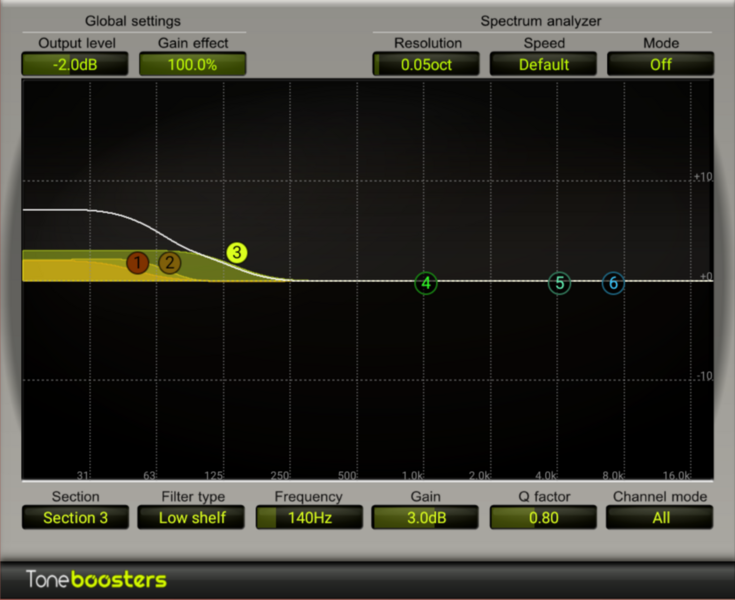Select EQ band node 1
The image size is (735, 600).
137,263
